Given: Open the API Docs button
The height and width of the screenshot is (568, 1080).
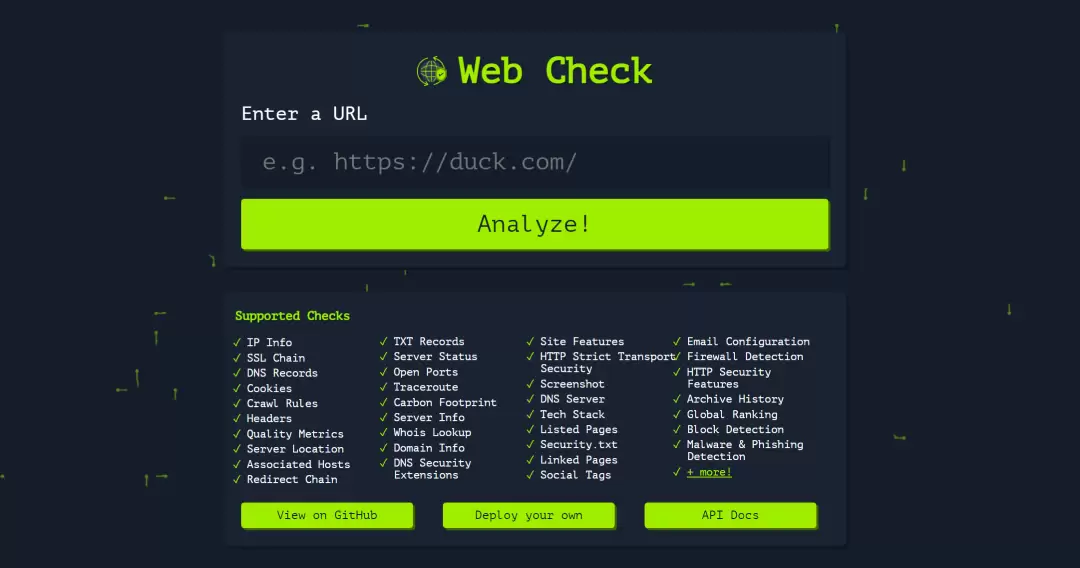Looking at the screenshot, I should point(730,515).
